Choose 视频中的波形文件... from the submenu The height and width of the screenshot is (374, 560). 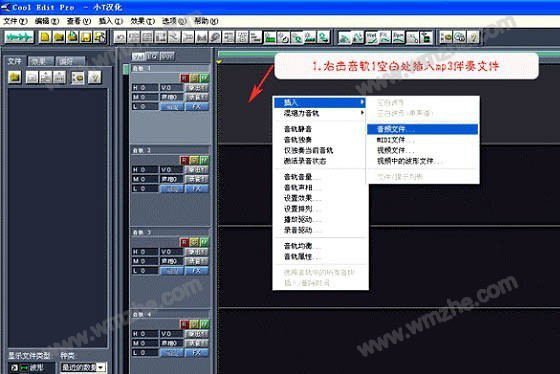[422, 161]
